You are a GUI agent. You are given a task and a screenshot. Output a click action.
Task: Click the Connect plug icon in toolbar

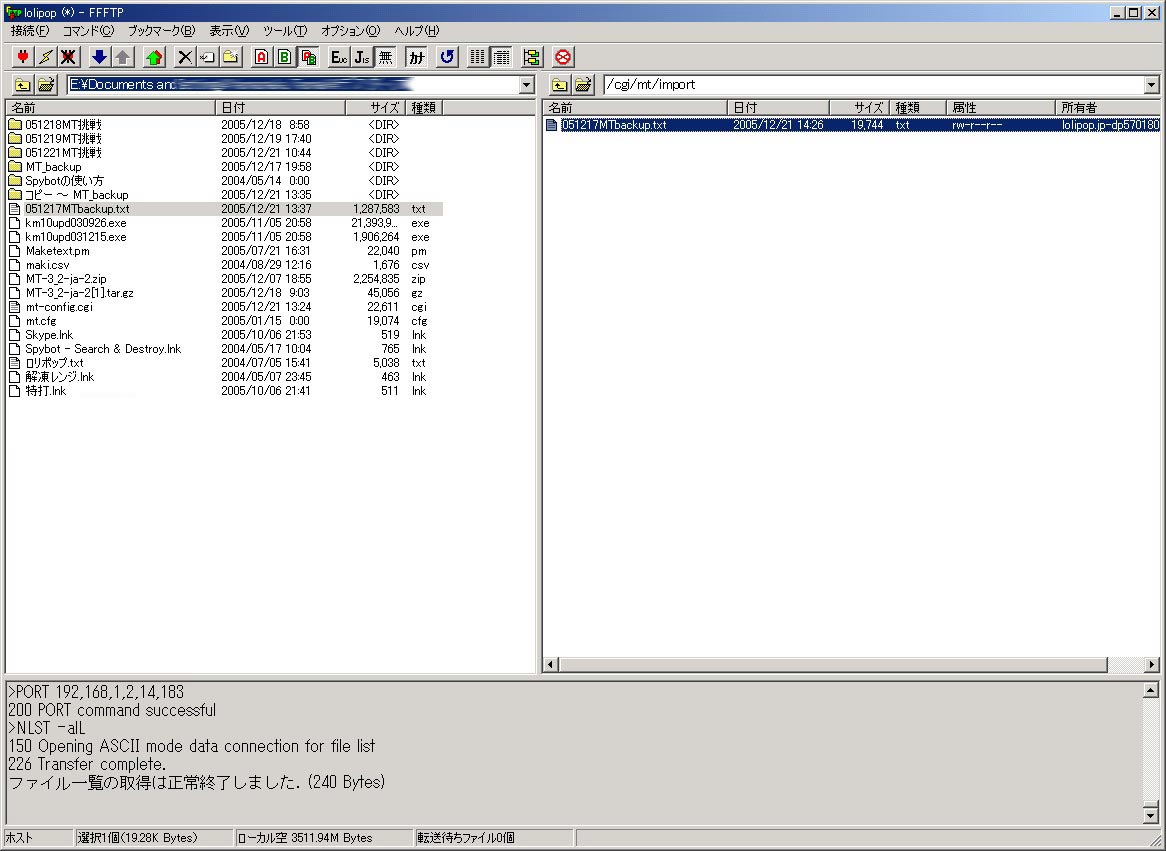(x=22, y=57)
